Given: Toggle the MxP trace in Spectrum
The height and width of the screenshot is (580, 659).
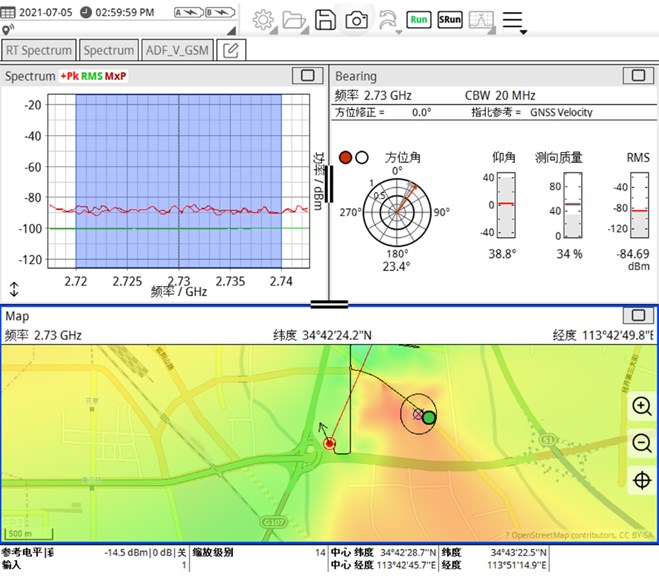Looking at the screenshot, I should [116, 76].
